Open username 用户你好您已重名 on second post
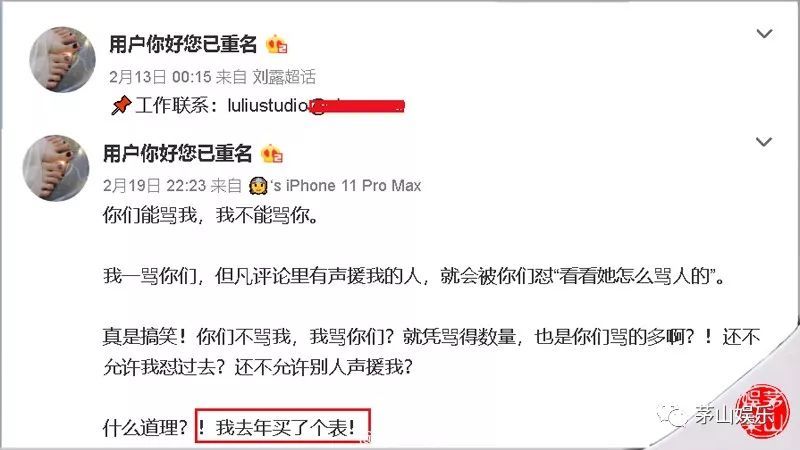 [177, 153]
